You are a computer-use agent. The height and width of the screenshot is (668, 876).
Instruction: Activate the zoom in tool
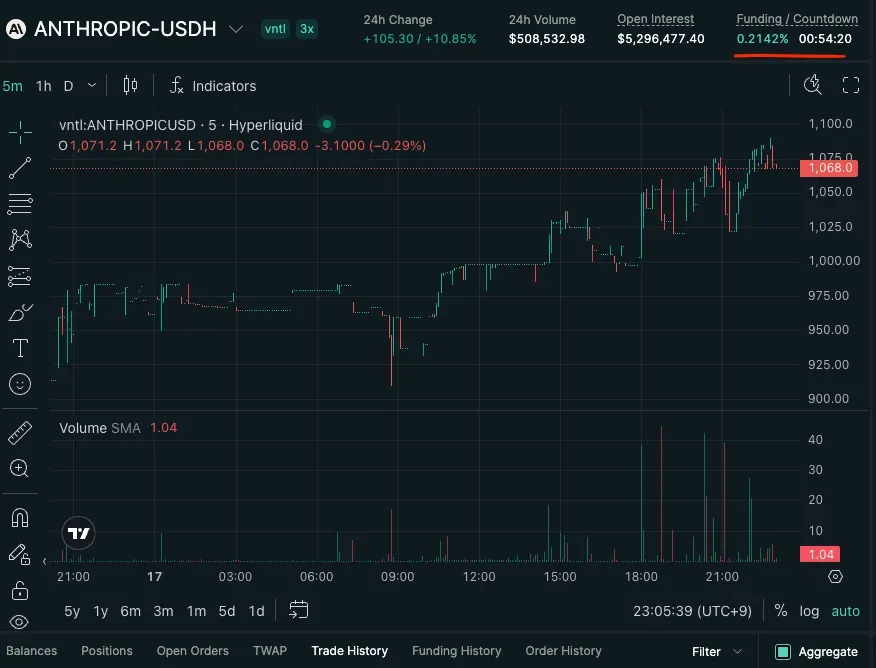[19, 468]
